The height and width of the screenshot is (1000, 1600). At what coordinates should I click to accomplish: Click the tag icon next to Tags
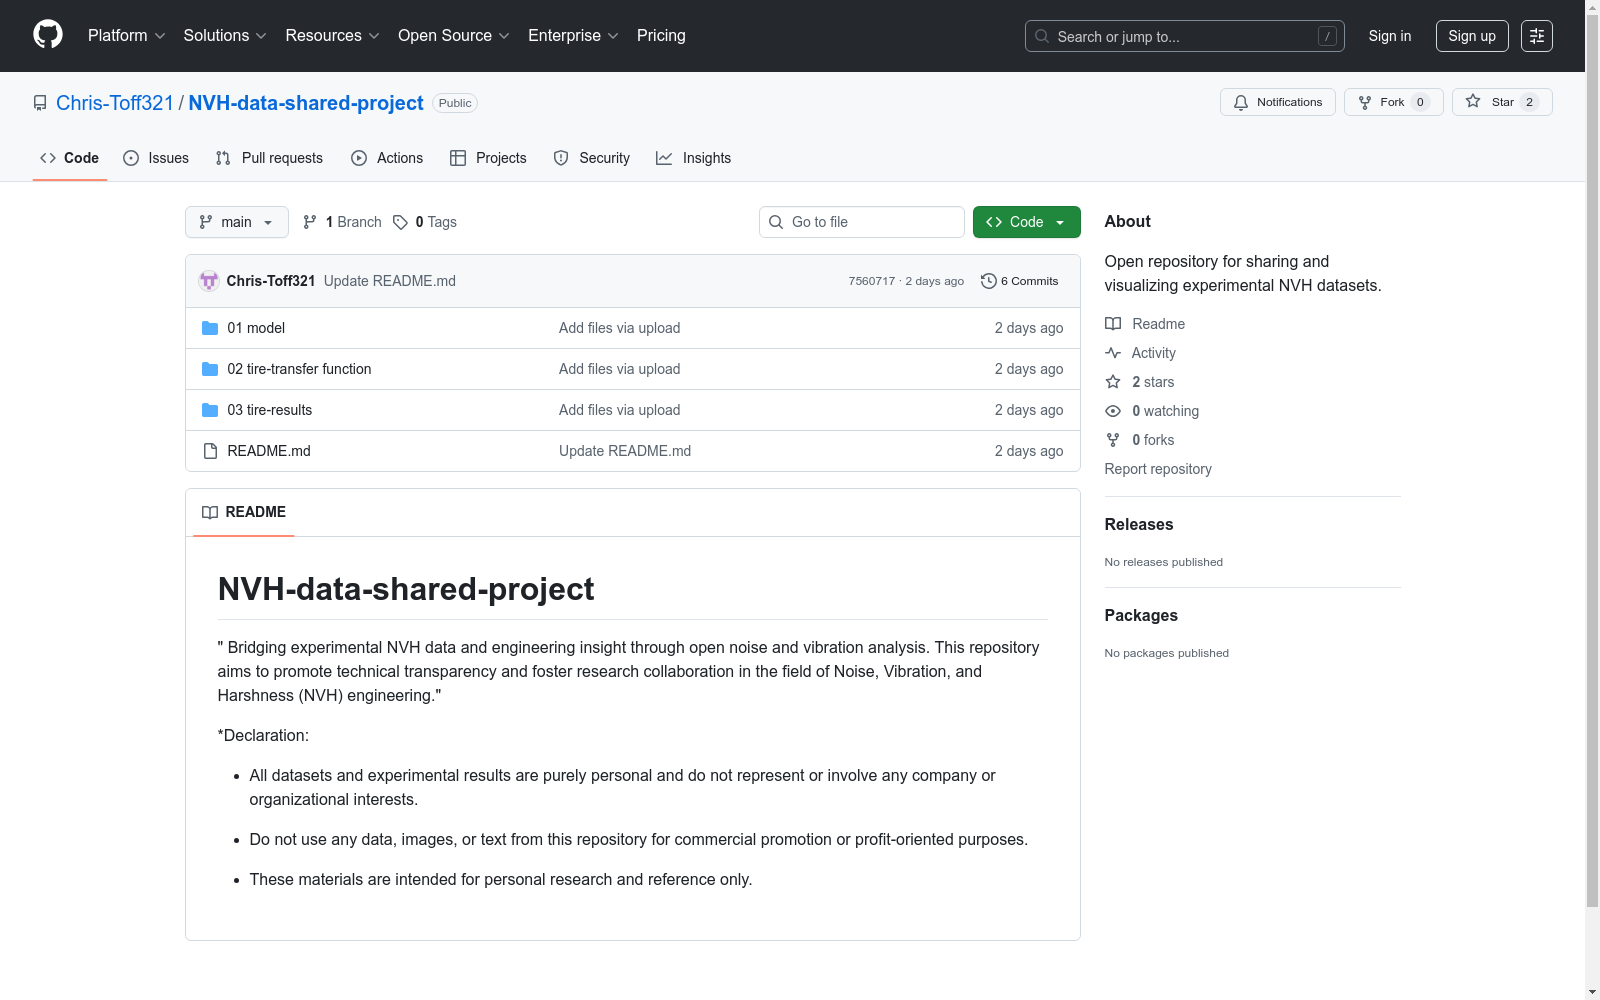coord(400,222)
